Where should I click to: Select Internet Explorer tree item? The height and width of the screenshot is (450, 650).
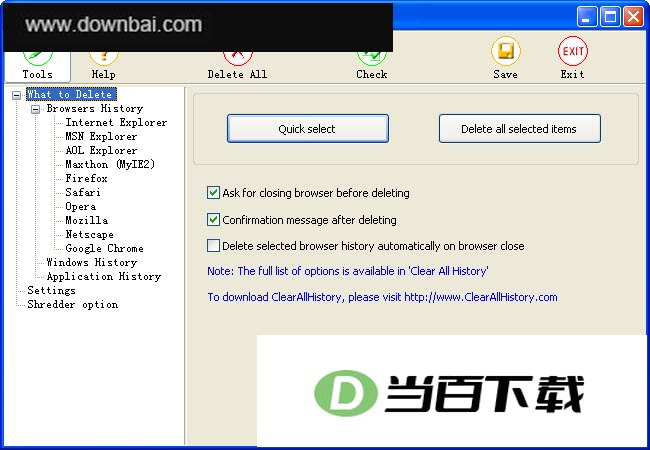coord(116,123)
